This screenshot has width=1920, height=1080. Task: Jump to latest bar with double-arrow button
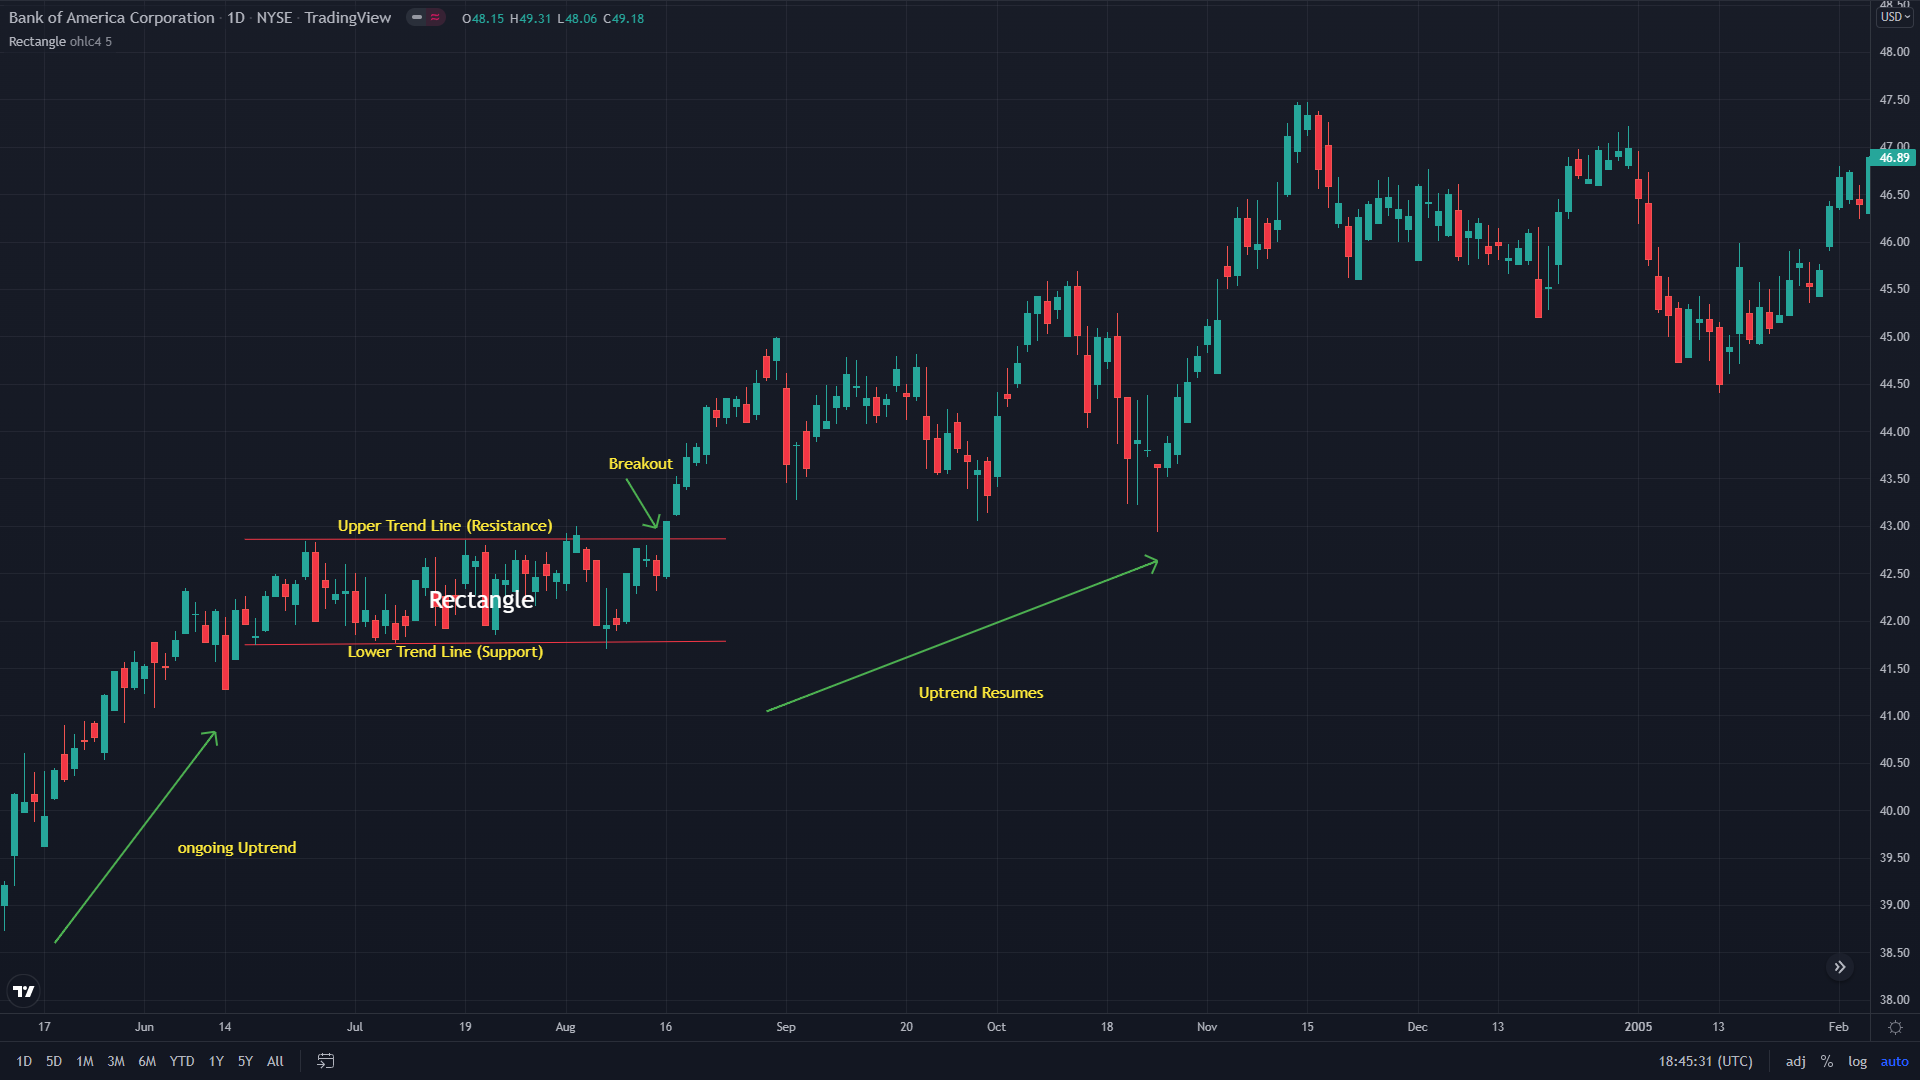coord(1840,967)
